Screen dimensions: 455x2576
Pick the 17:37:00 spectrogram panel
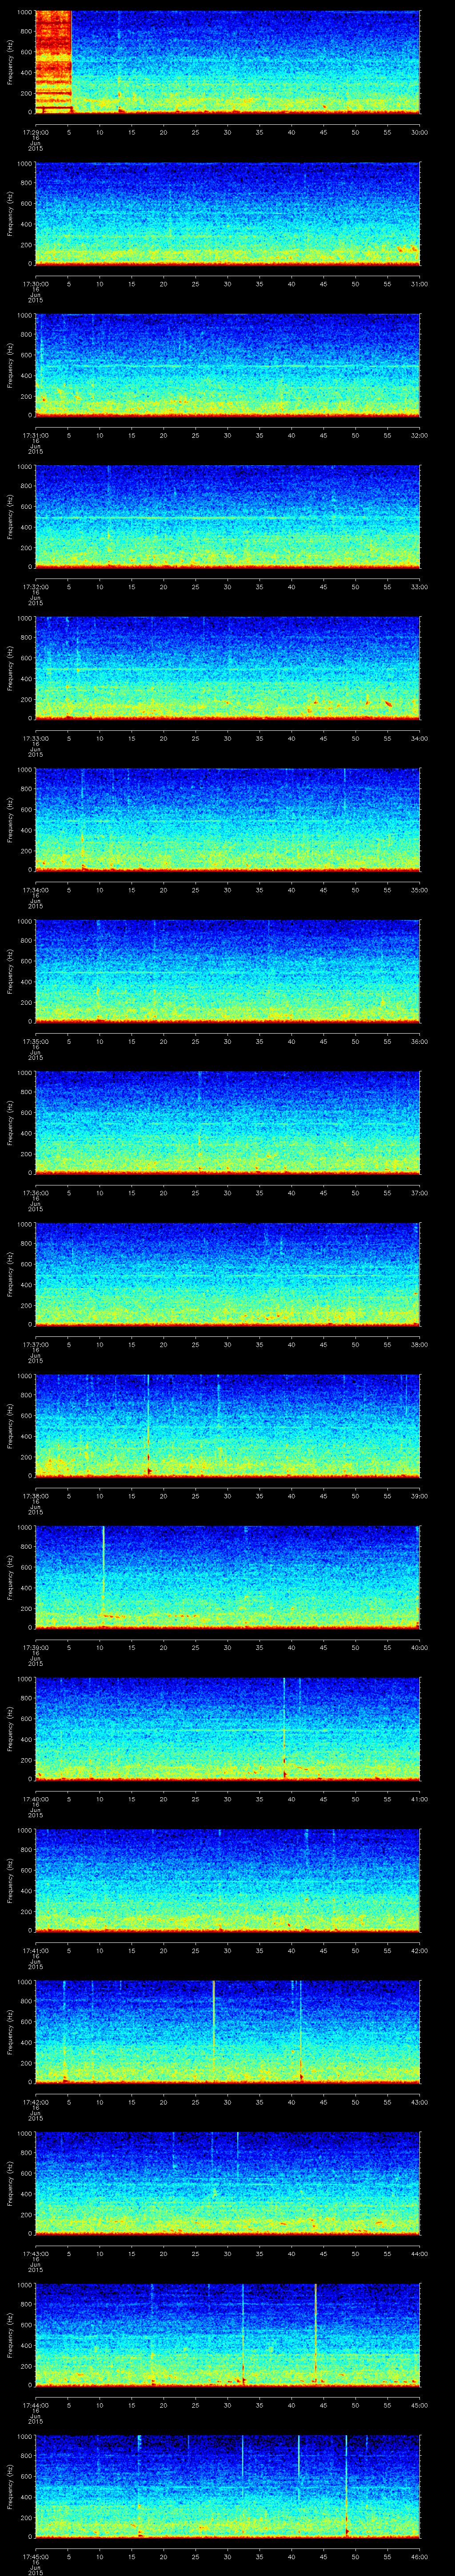pyautogui.click(x=227, y=1274)
